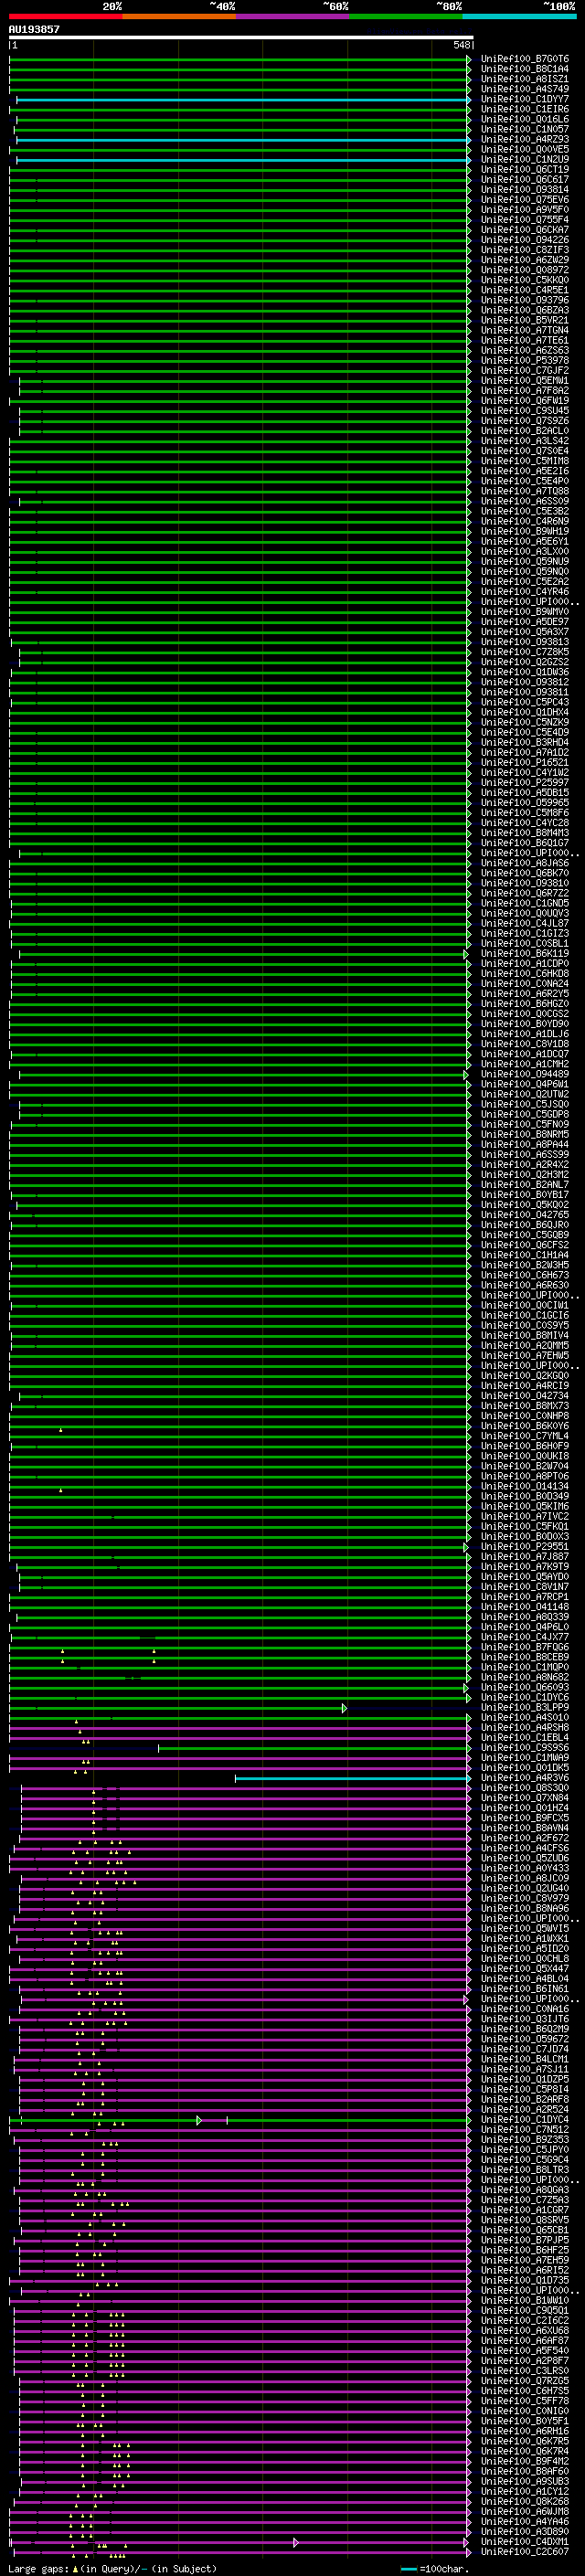This screenshot has width=585, height=2576.
Task: Select label UniRef100_C7GJF2
Action: click(524, 370)
